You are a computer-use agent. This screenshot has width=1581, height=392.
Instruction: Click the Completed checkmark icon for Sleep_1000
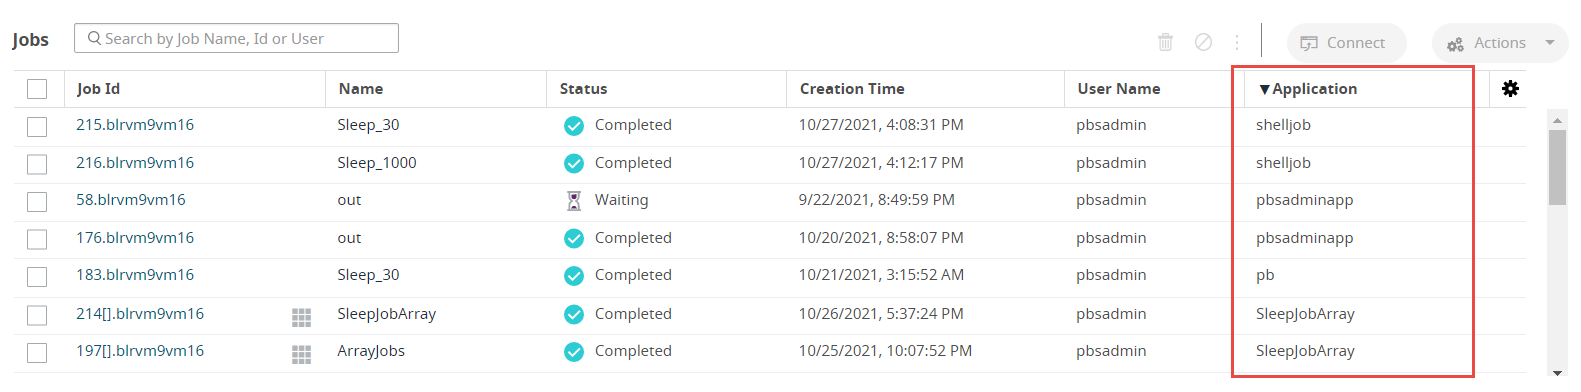574,163
